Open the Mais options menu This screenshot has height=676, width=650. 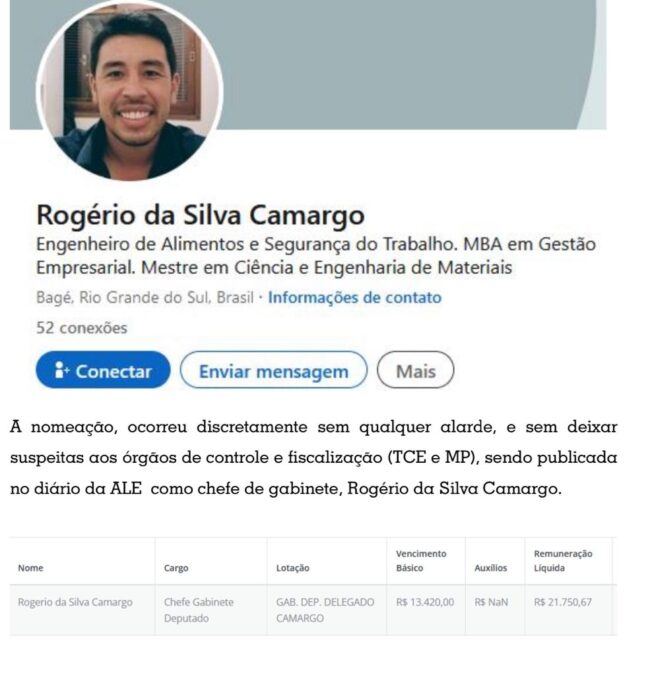[x=416, y=370]
